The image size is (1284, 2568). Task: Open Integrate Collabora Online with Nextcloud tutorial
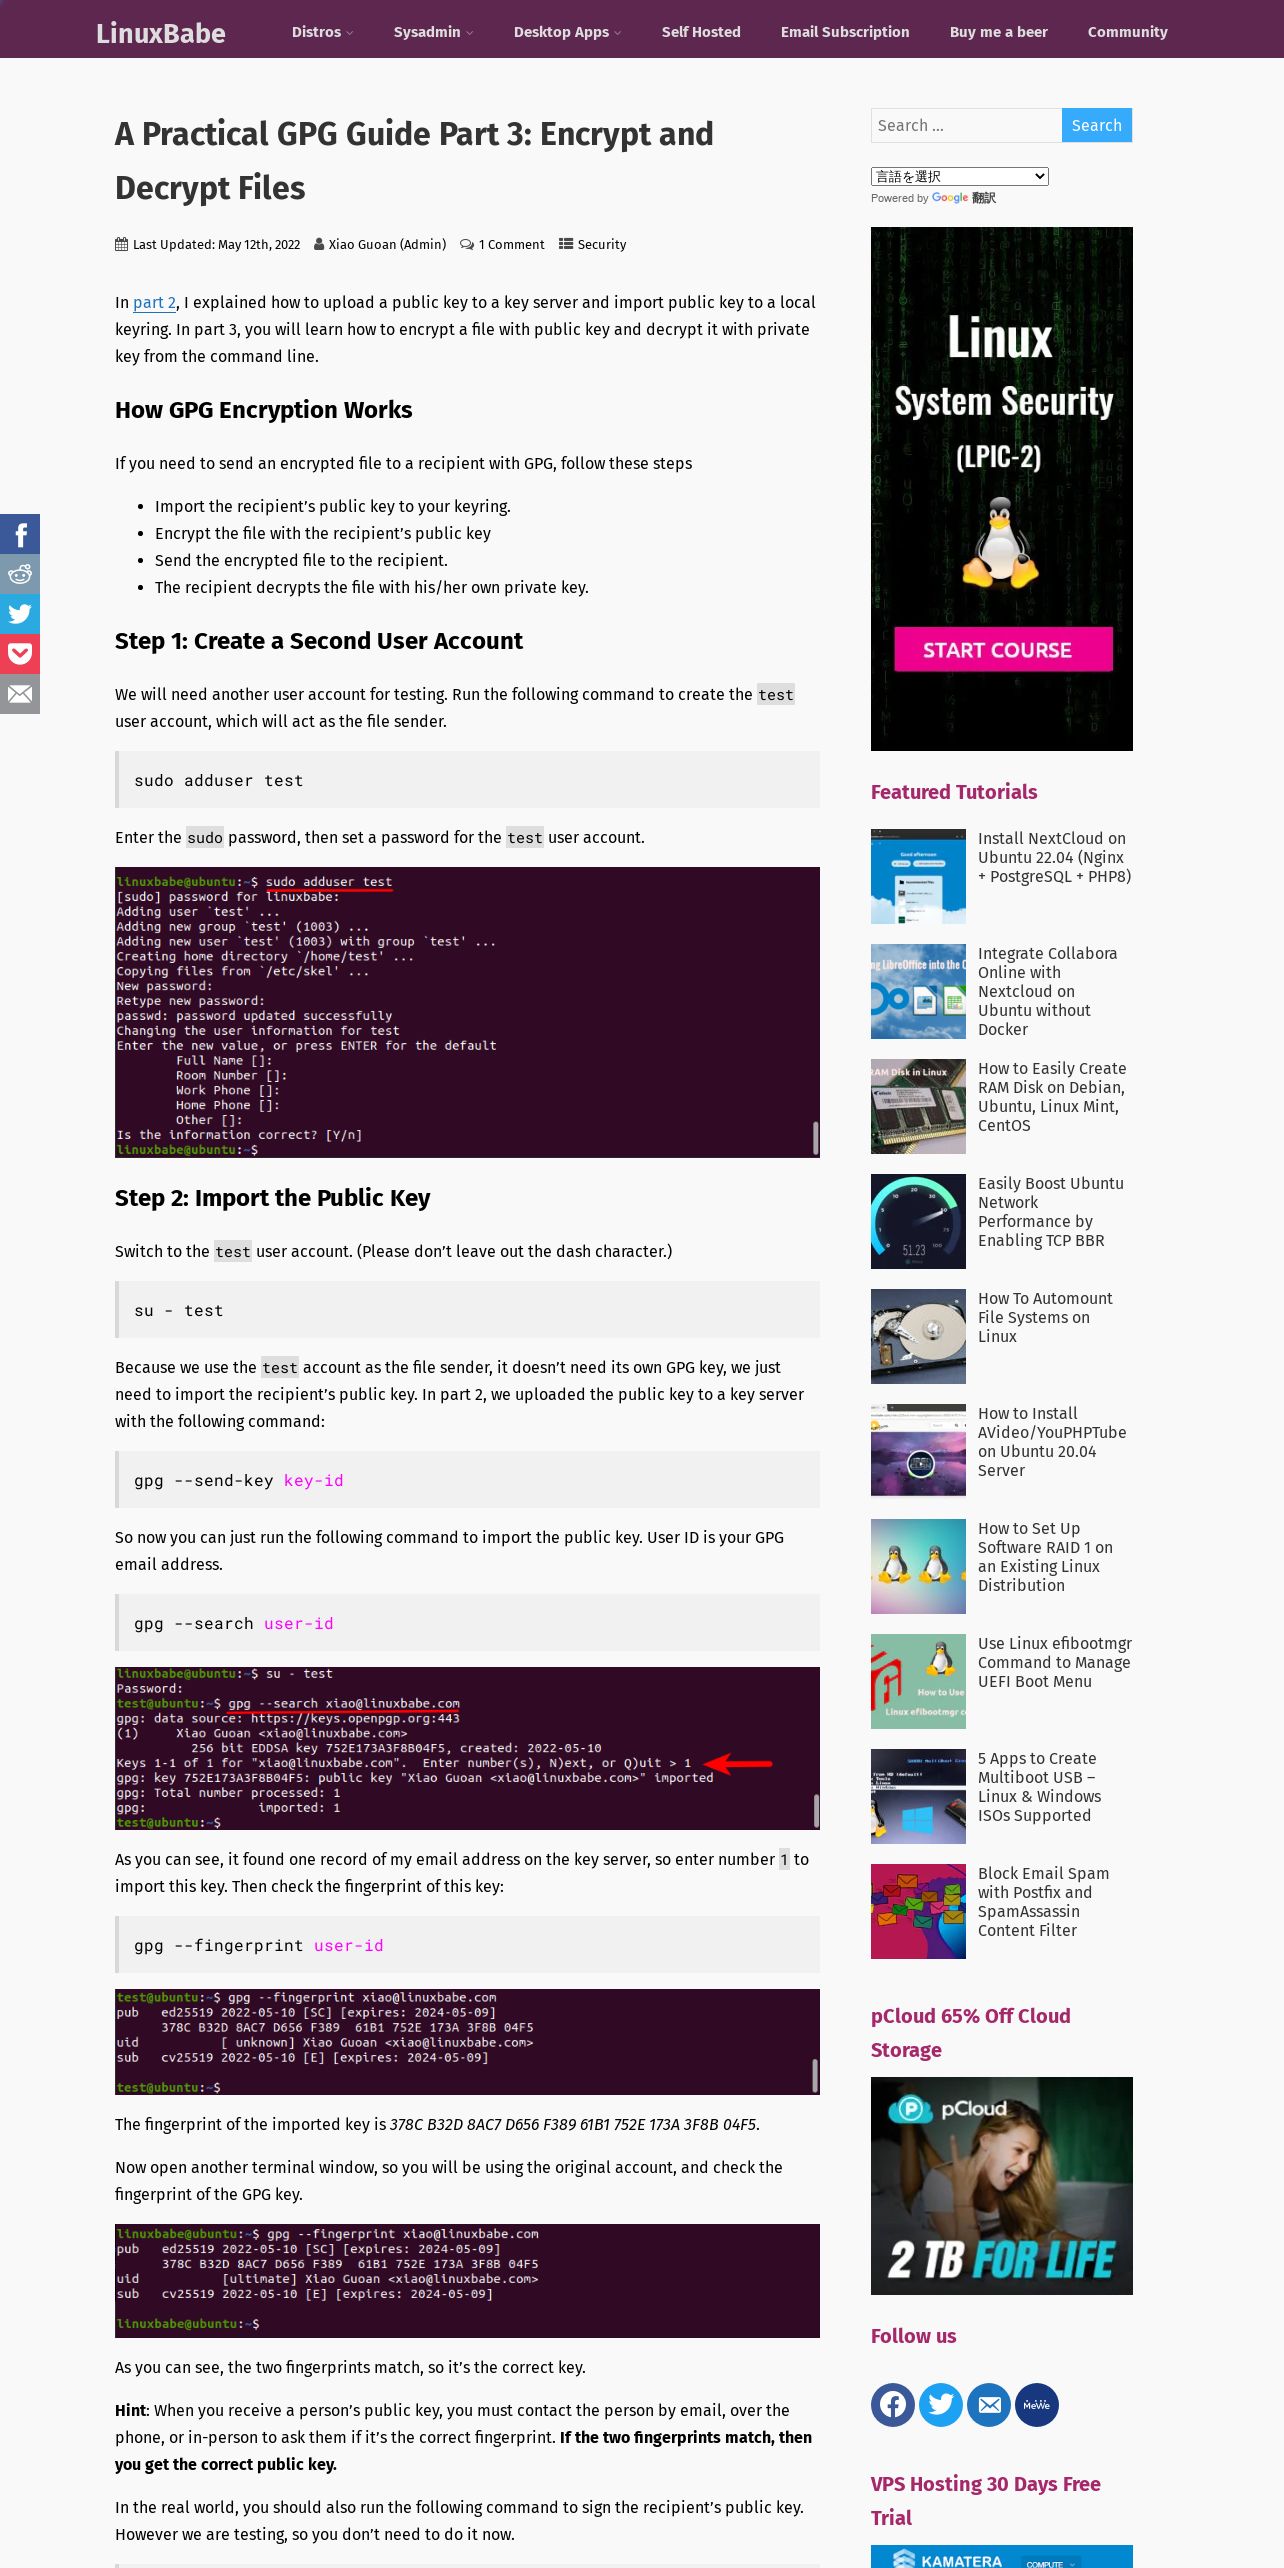click(x=1047, y=991)
